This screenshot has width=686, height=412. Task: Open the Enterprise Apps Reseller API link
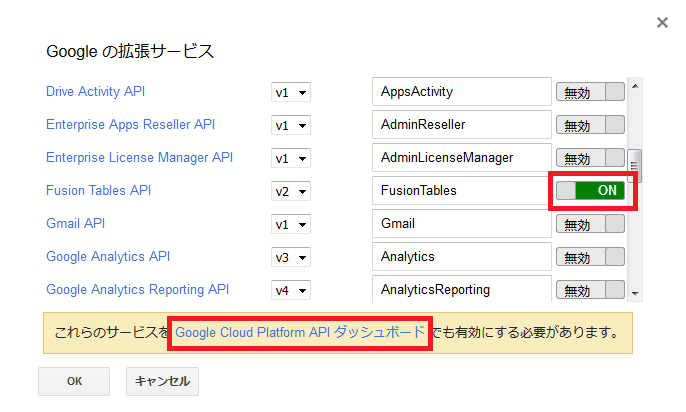click(x=130, y=125)
